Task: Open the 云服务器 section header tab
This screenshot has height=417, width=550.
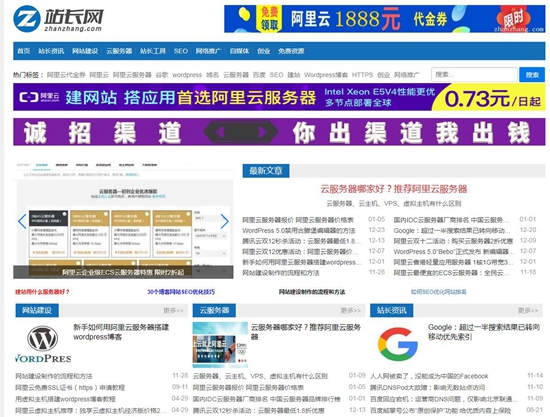Action: point(214,310)
